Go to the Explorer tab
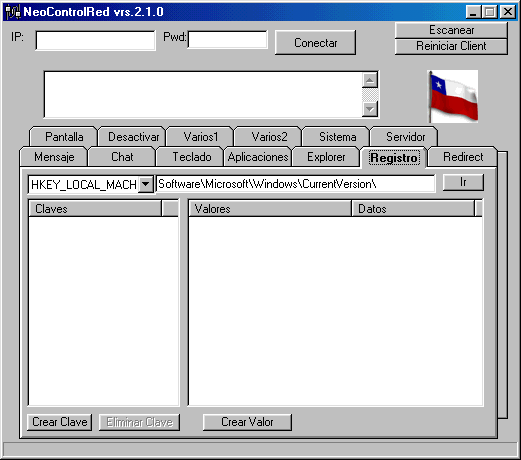 tap(326, 157)
